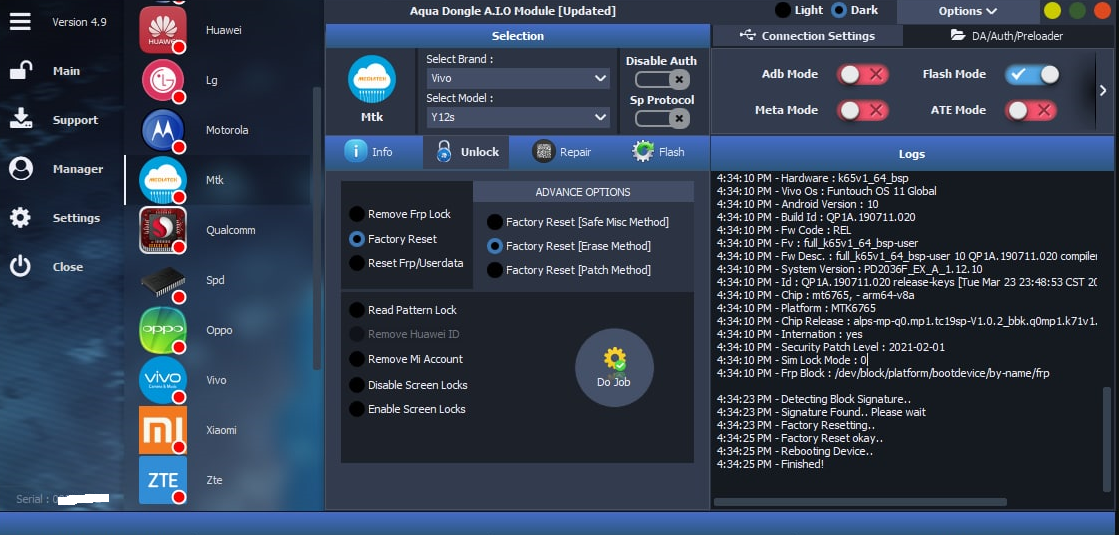Viewport: 1119px width, 535px height.
Task: Toggle the Sp Protocol switch
Action: (662, 118)
